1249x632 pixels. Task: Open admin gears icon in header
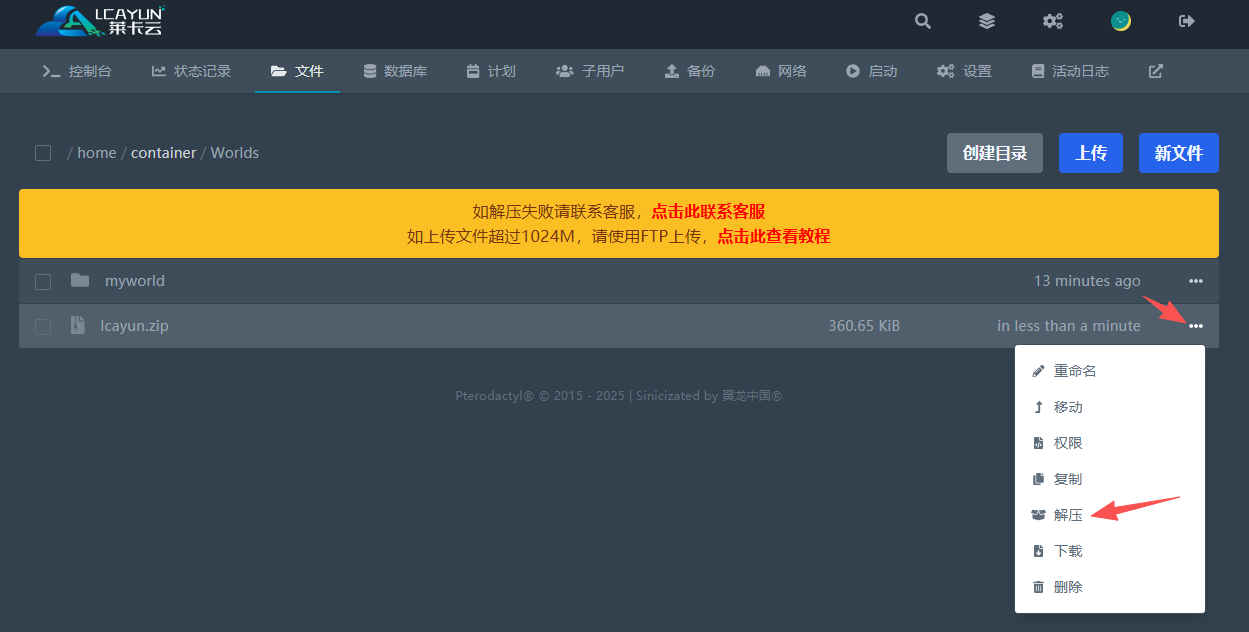1053,21
